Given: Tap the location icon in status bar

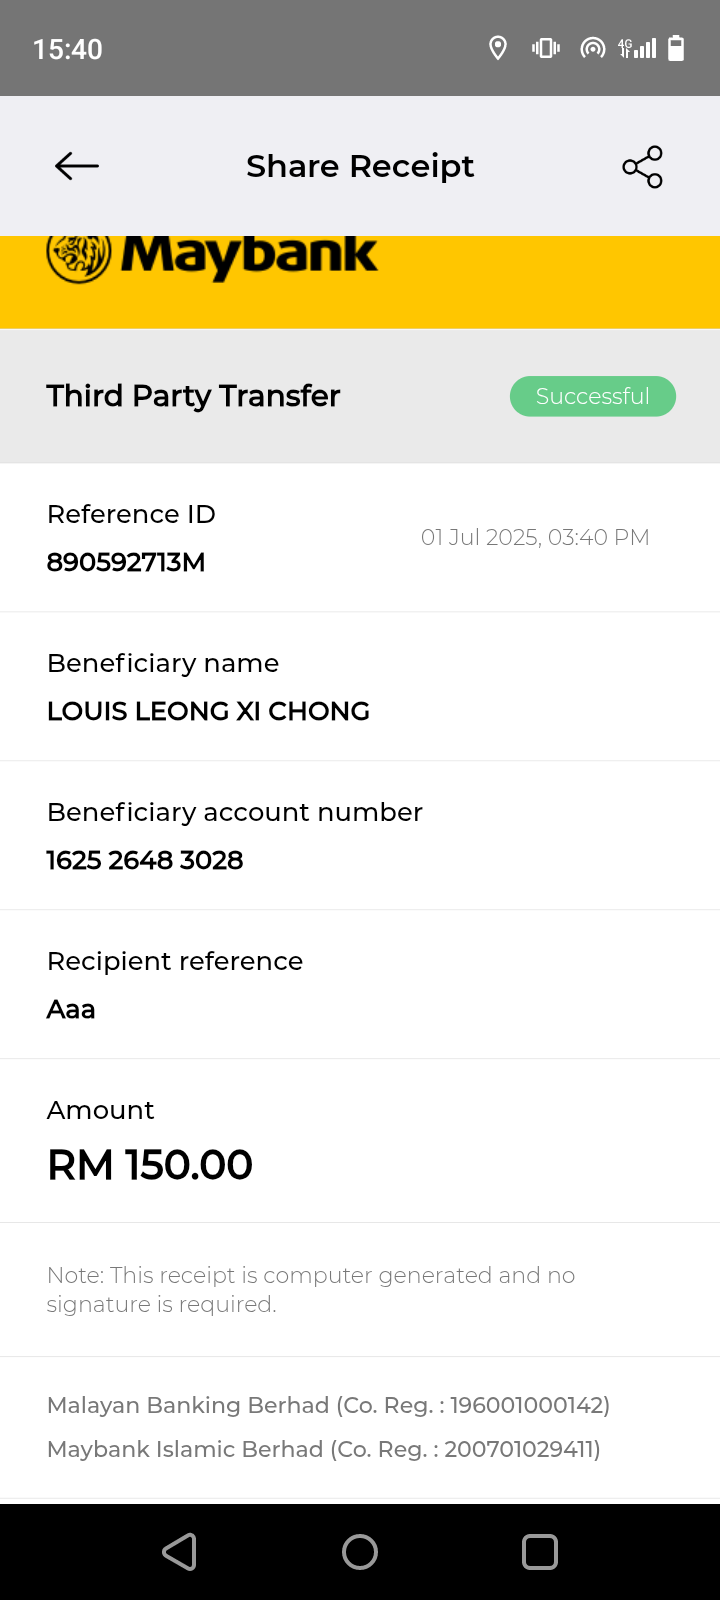Looking at the screenshot, I should point(497,48).
